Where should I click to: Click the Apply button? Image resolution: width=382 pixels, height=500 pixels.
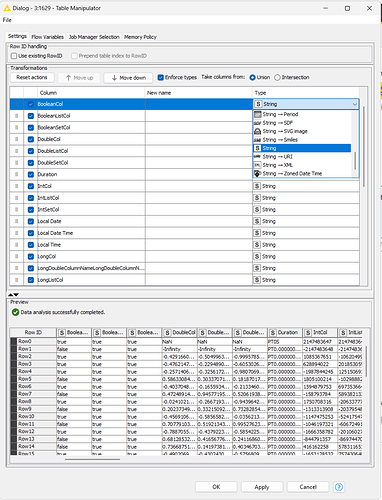coord(262,487)
